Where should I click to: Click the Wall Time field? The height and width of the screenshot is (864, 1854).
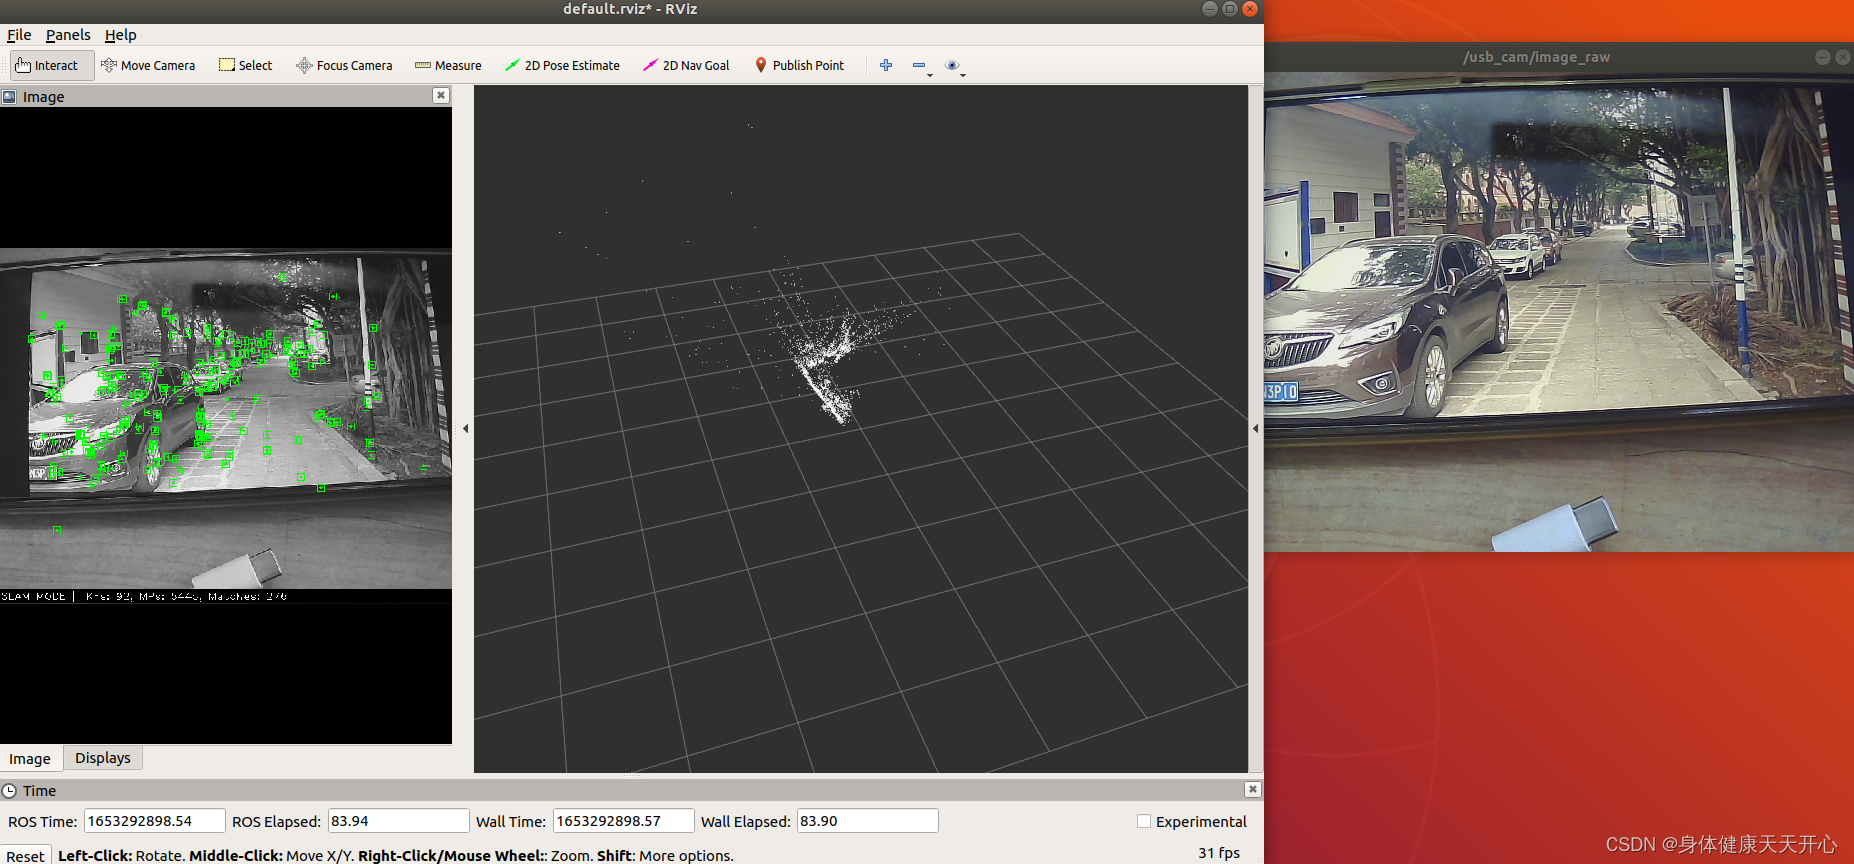(623, 821)
